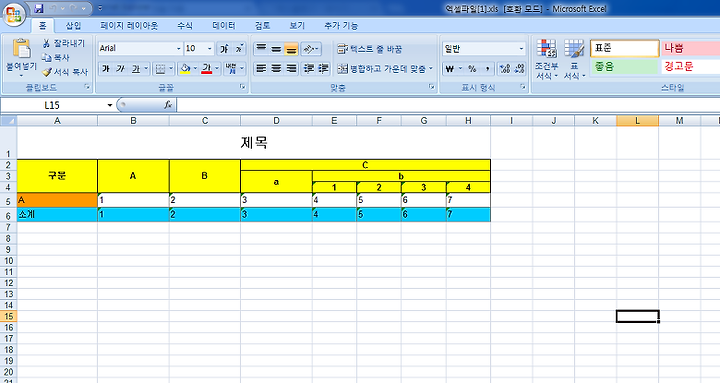720x383 pixels.
Task: Apply percent style
Action: 472,69
